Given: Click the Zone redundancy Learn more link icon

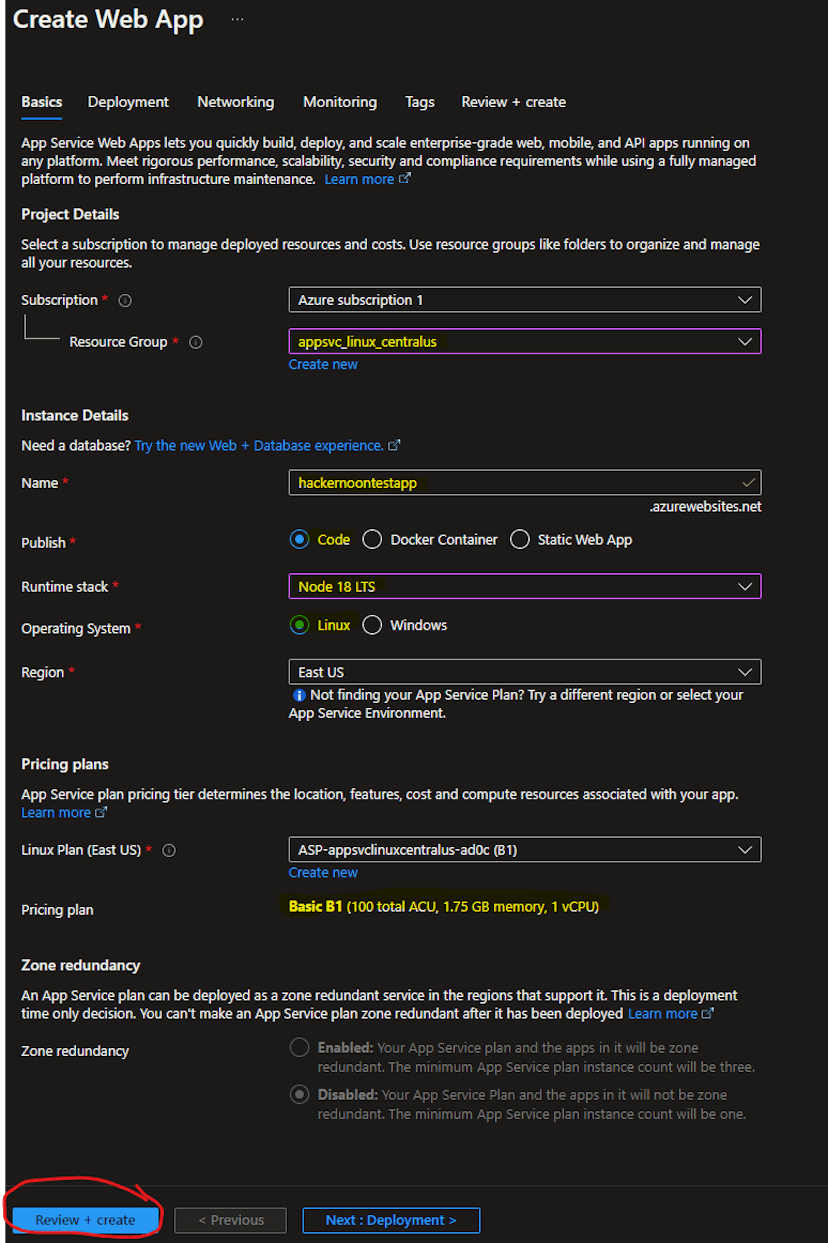Looking at the screenshot, I should [705, 1013].
